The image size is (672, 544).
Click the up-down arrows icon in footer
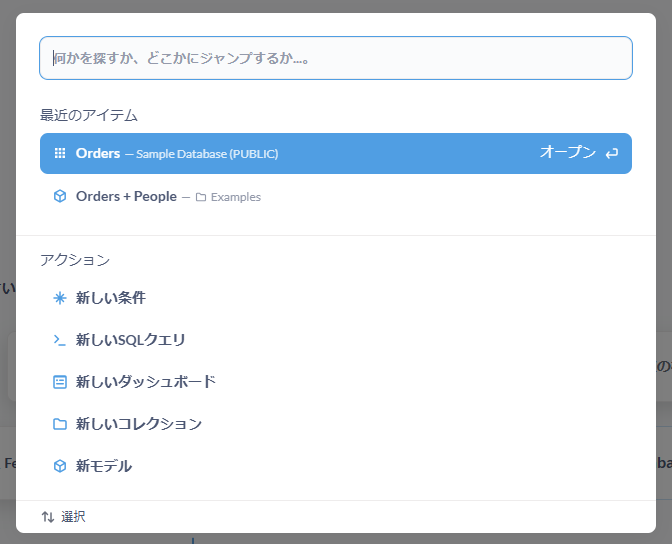point(48,517)
